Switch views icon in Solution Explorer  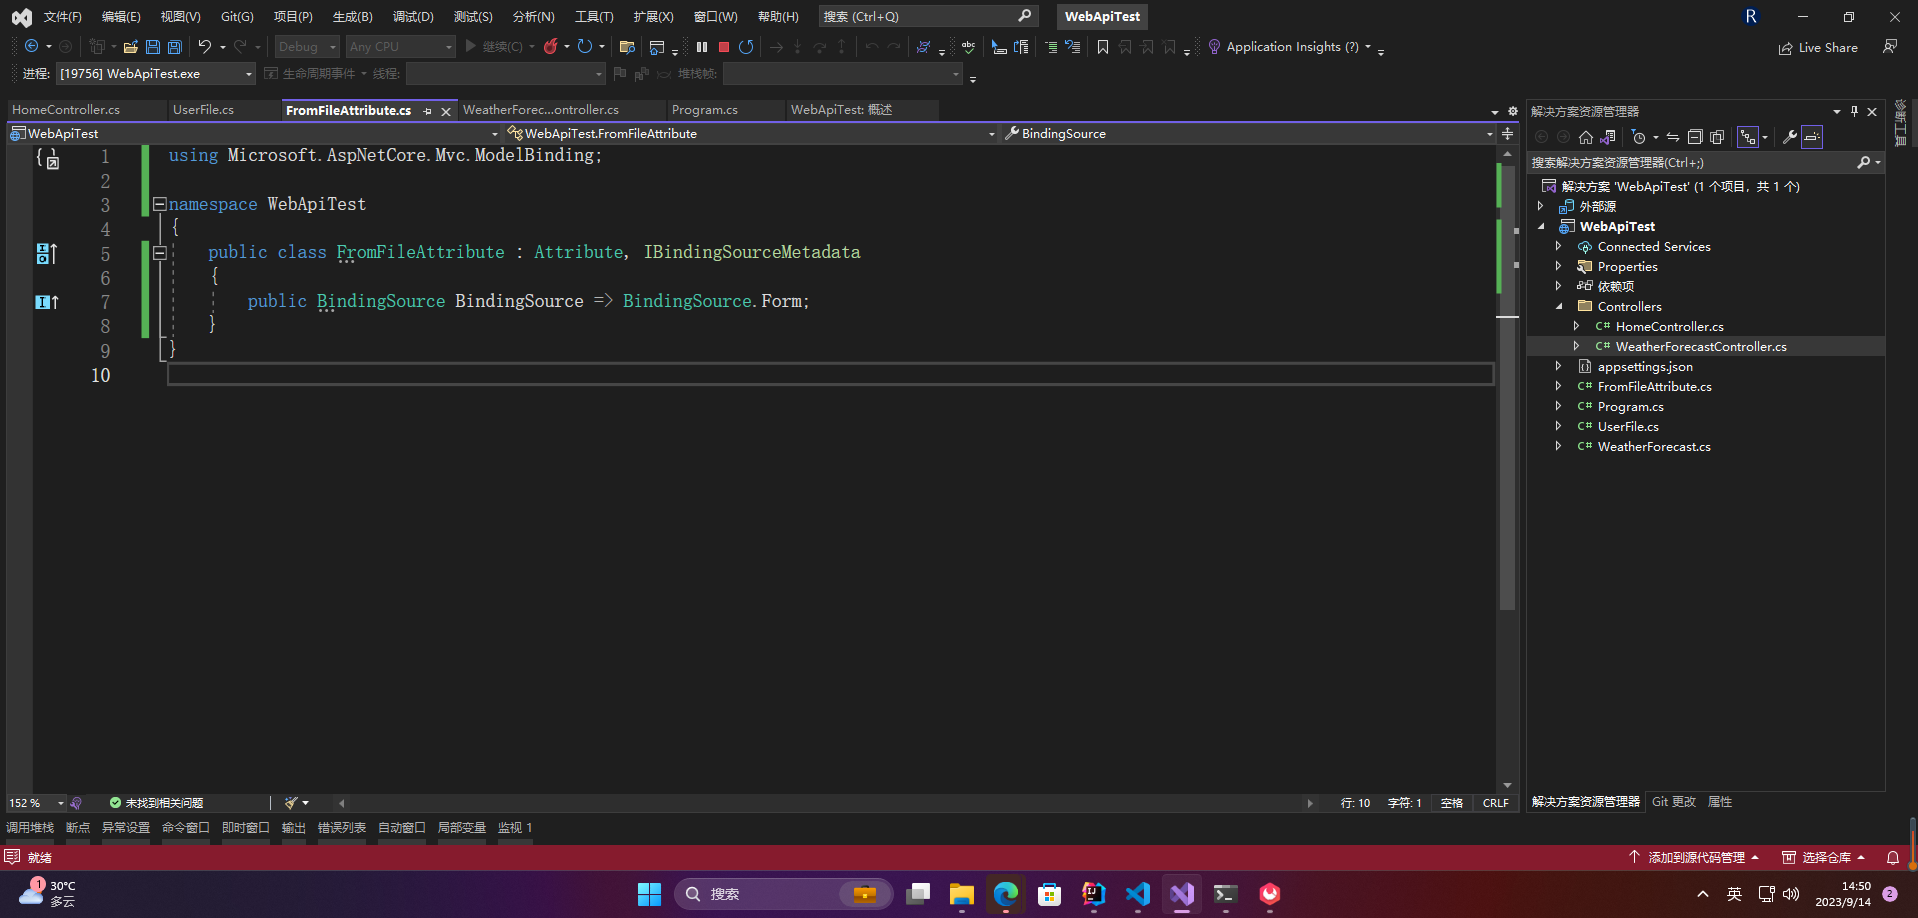tap(1608, 137)
